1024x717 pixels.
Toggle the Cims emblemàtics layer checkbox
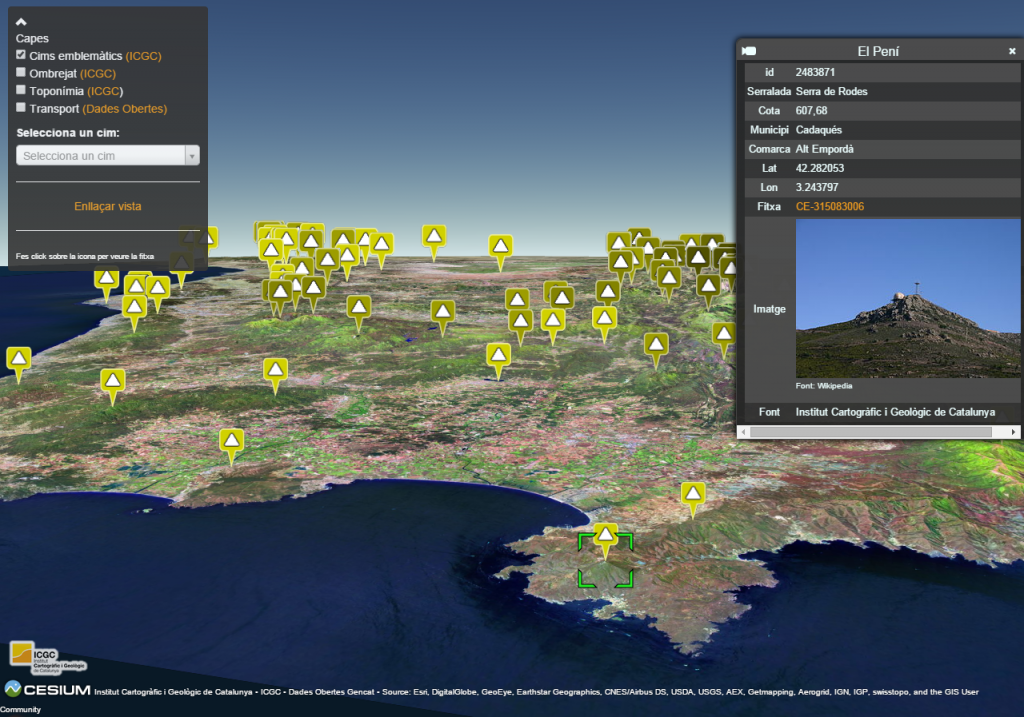21,55
